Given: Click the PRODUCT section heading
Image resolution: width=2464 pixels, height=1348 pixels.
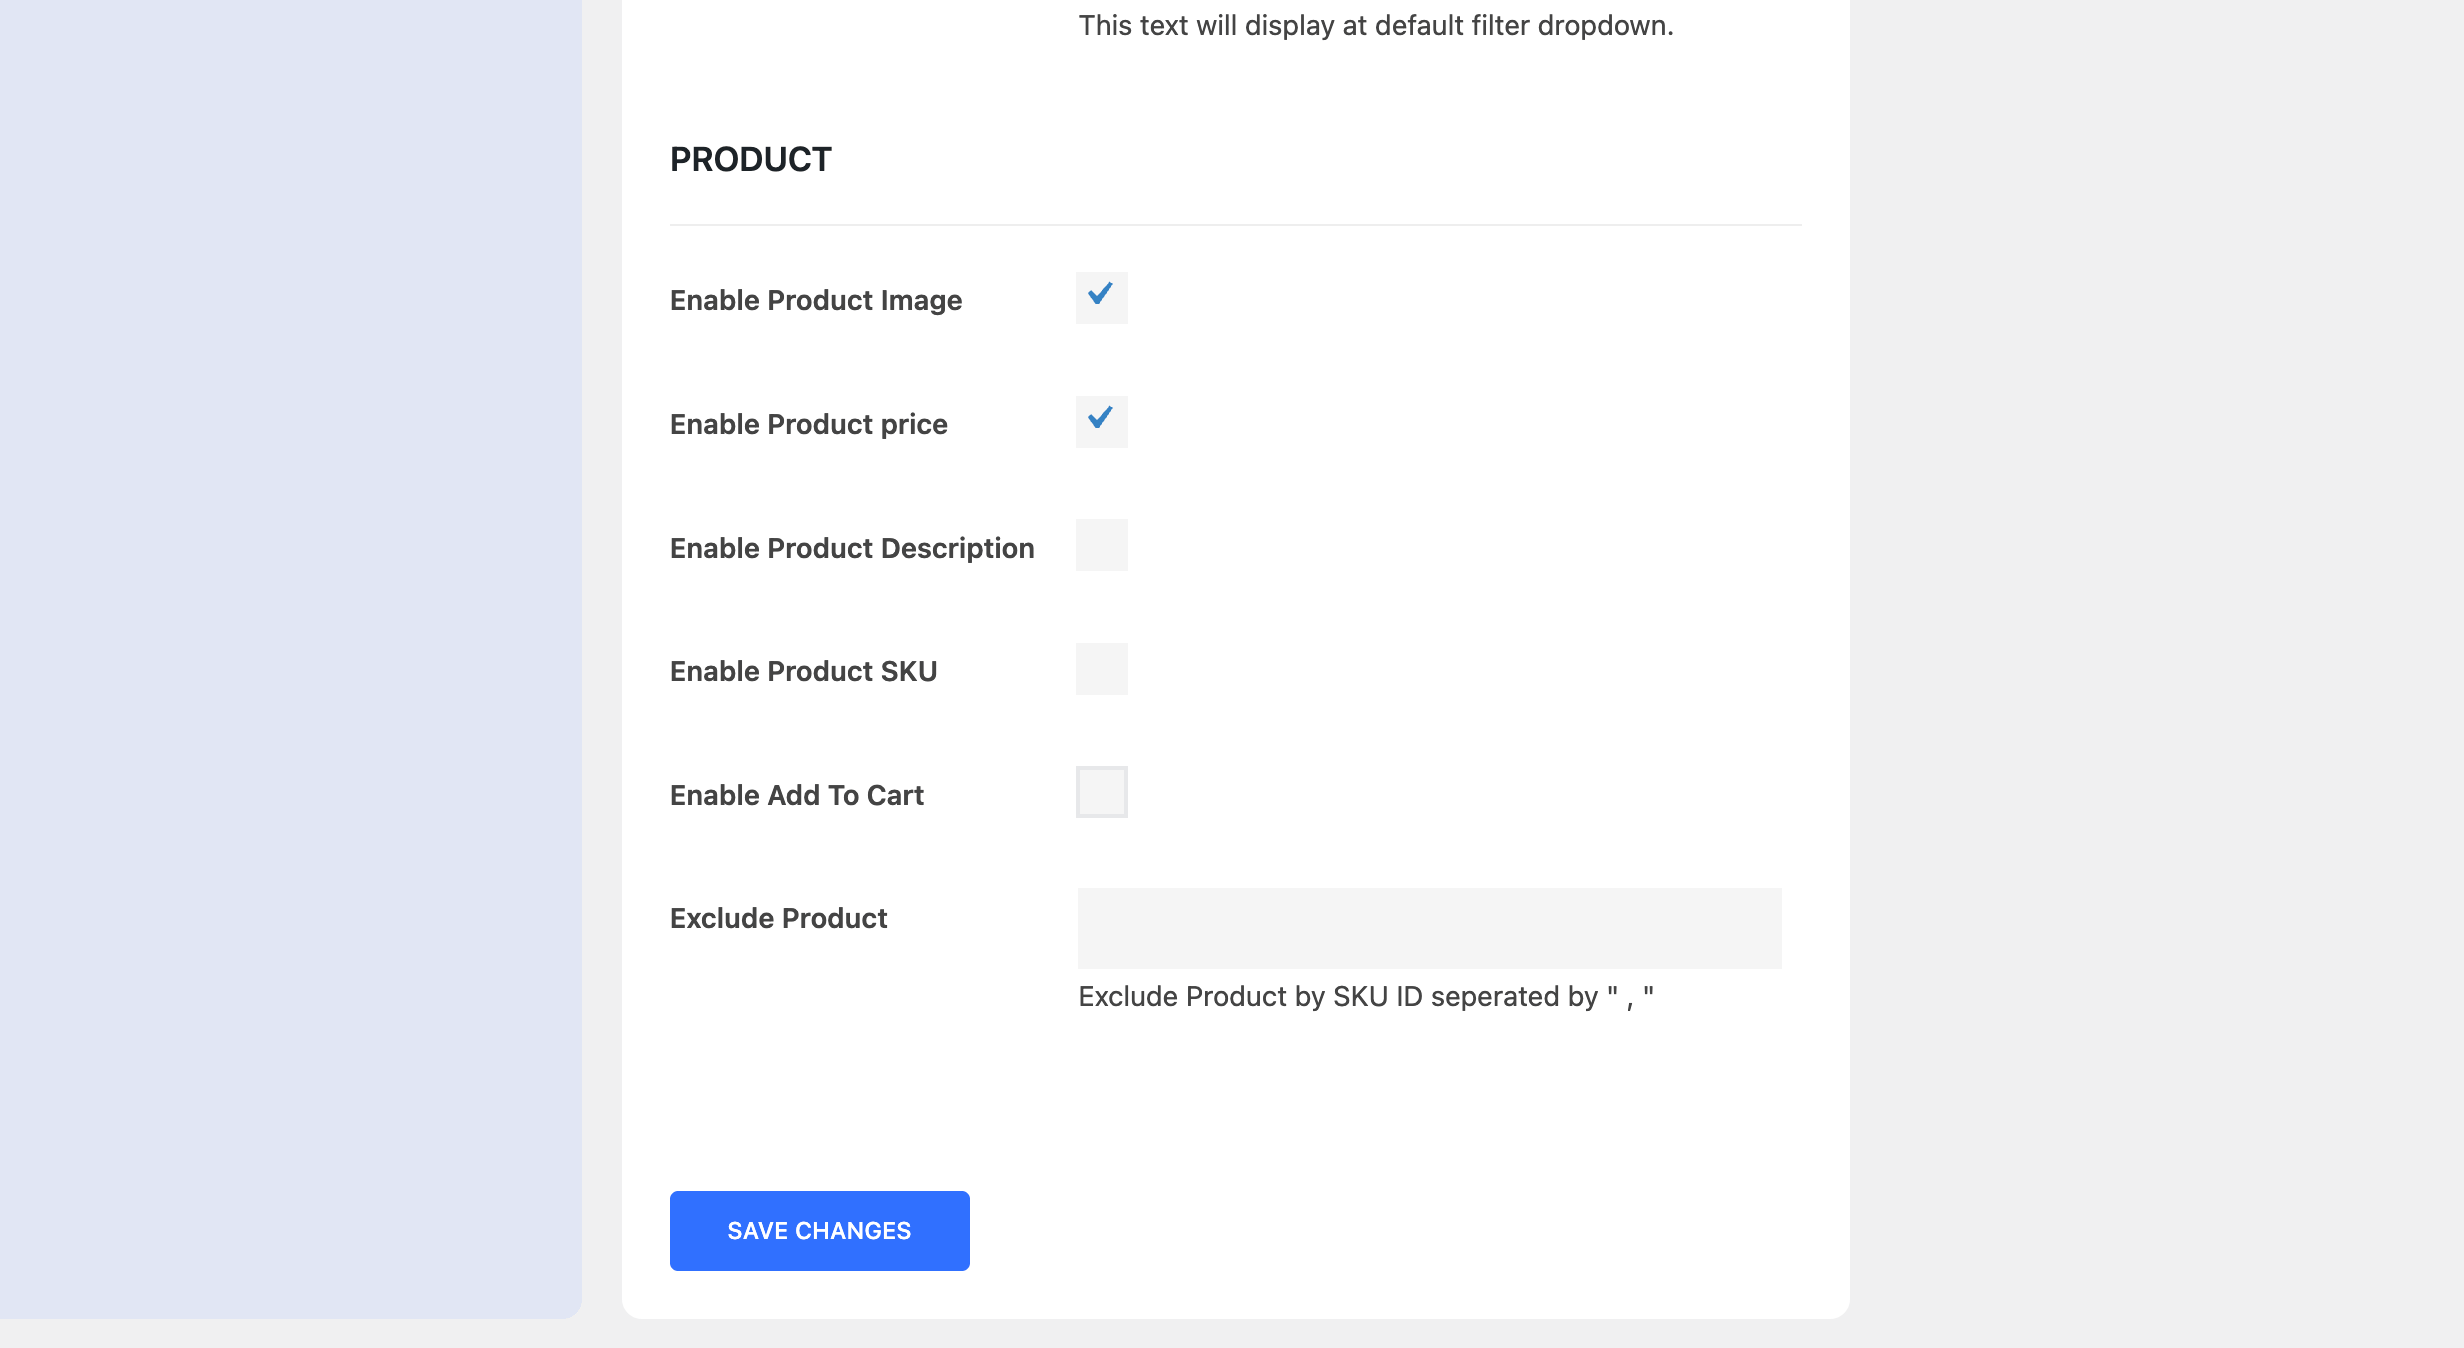Looking at the screenshot, I should pyautogui.click(x=750, y=159).
